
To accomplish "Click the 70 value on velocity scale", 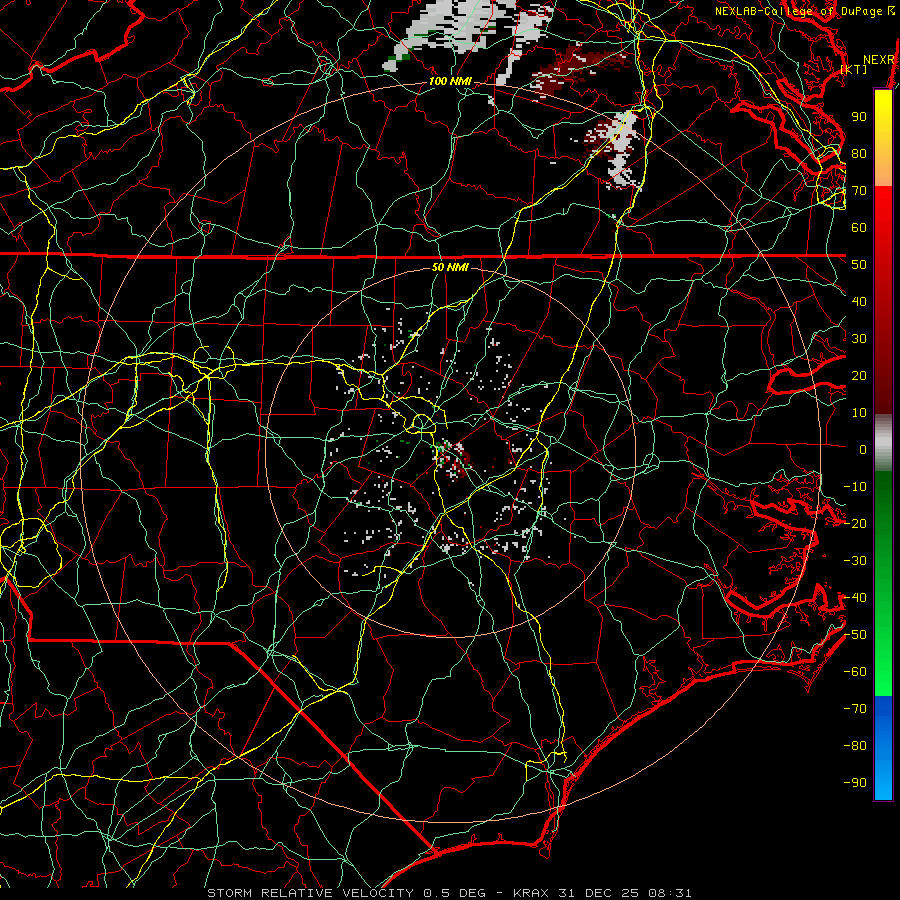I will tap(859, 191).
